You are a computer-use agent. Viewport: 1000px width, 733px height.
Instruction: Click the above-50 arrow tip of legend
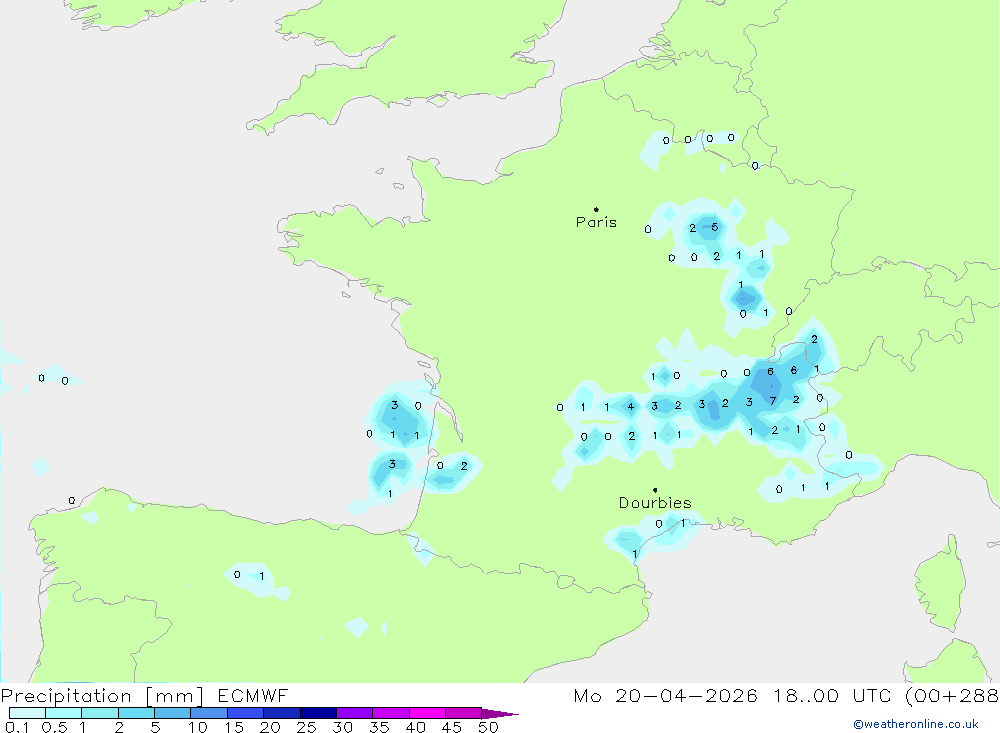point(500,713)
